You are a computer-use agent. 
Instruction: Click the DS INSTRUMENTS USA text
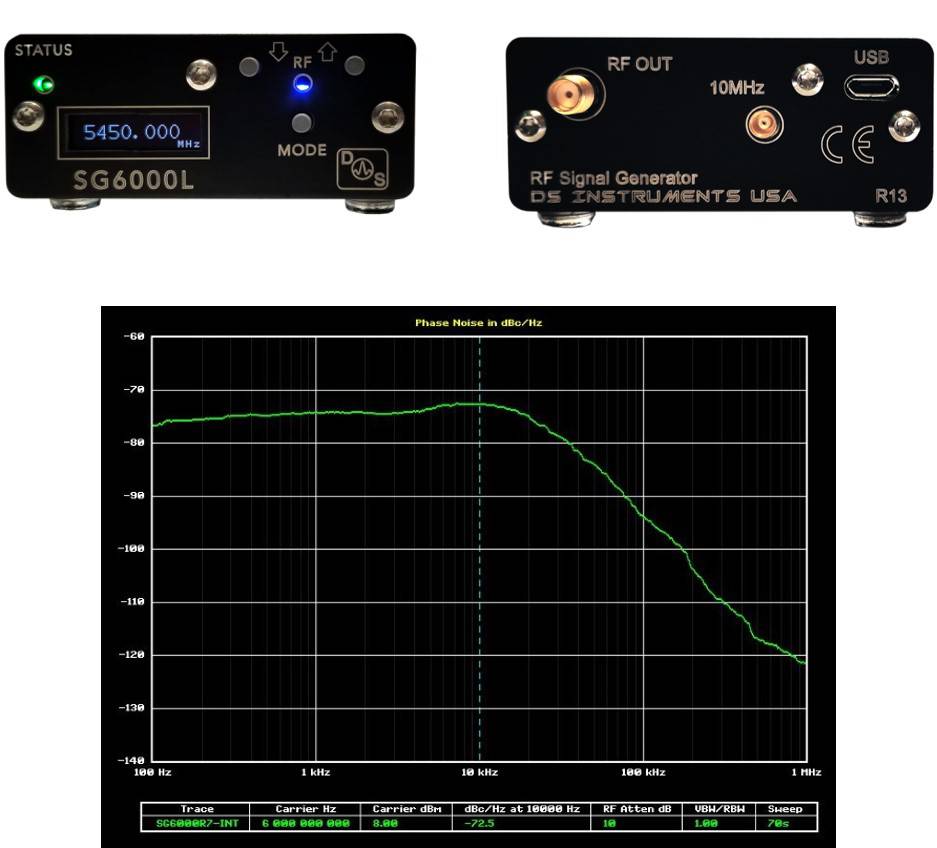[x=663, y=196]
